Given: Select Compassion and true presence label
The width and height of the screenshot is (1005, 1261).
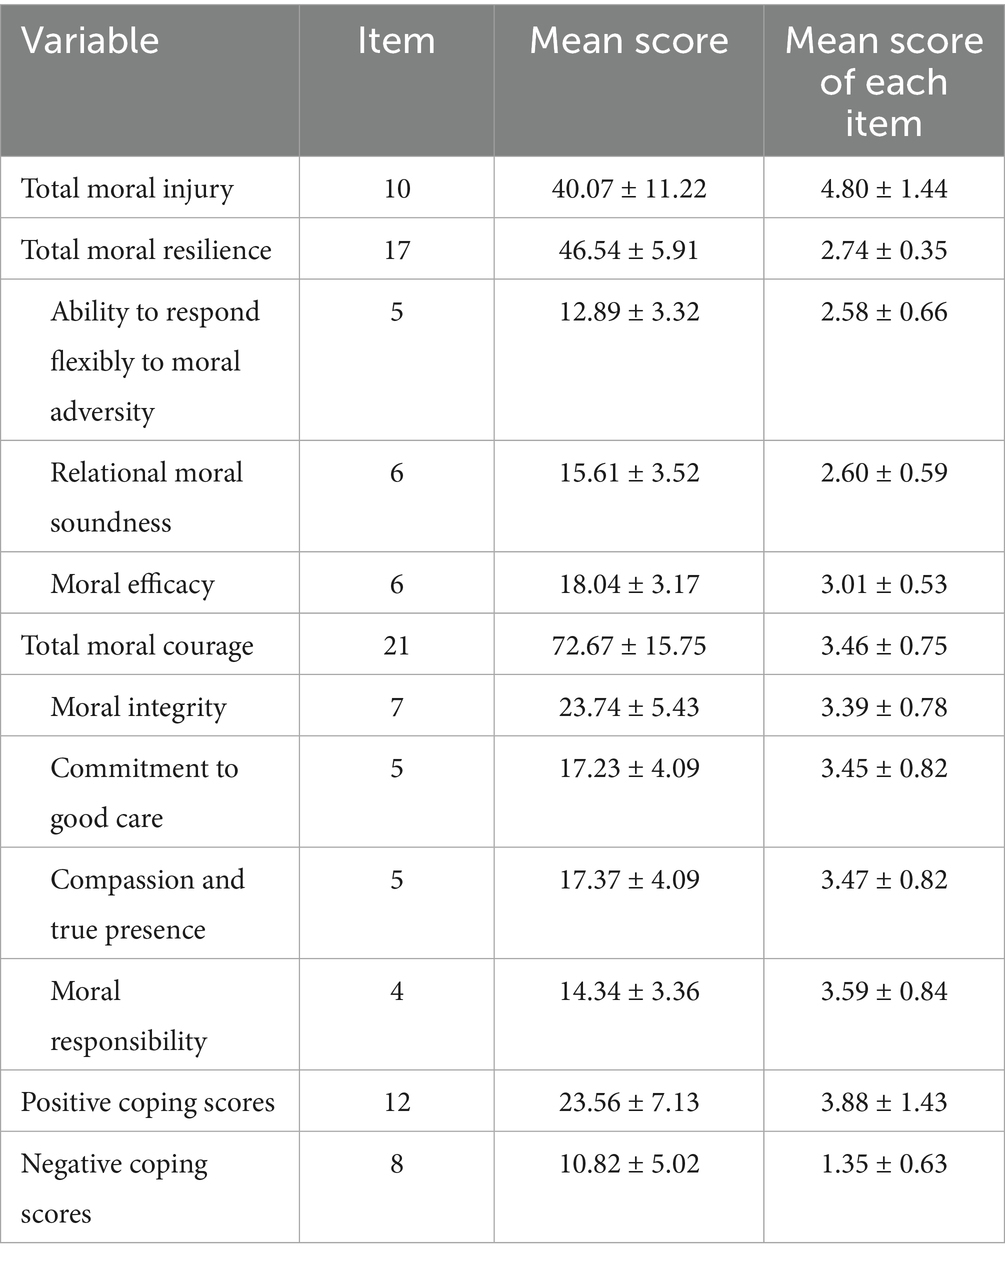Looking at the screenshot, I should tap(147, 904).
